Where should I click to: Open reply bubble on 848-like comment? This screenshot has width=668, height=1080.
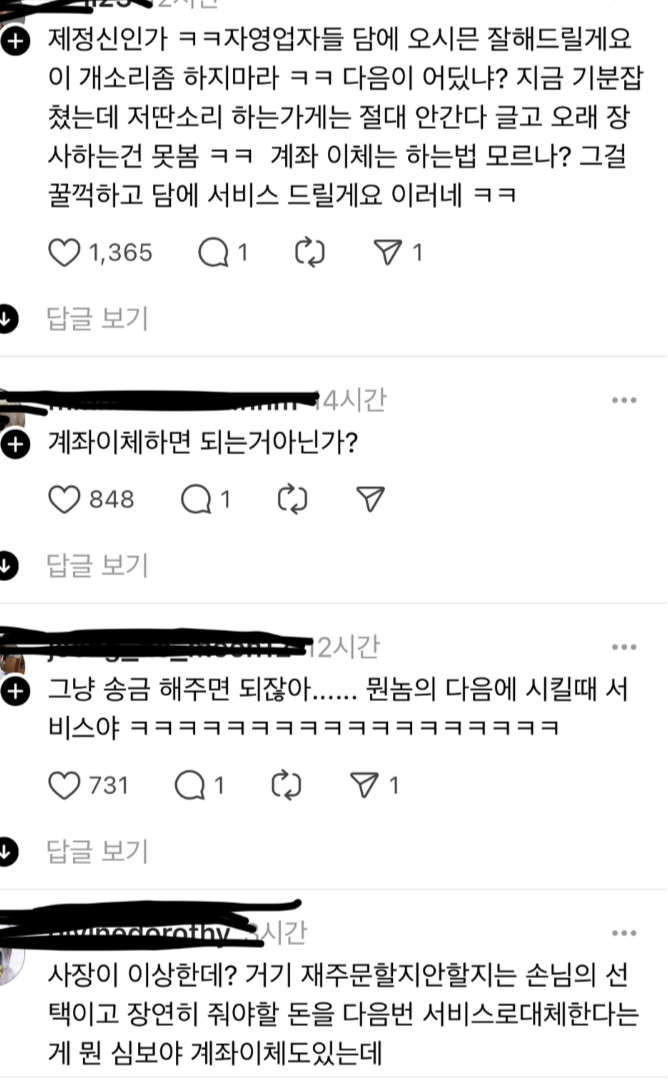coord(196,499)
